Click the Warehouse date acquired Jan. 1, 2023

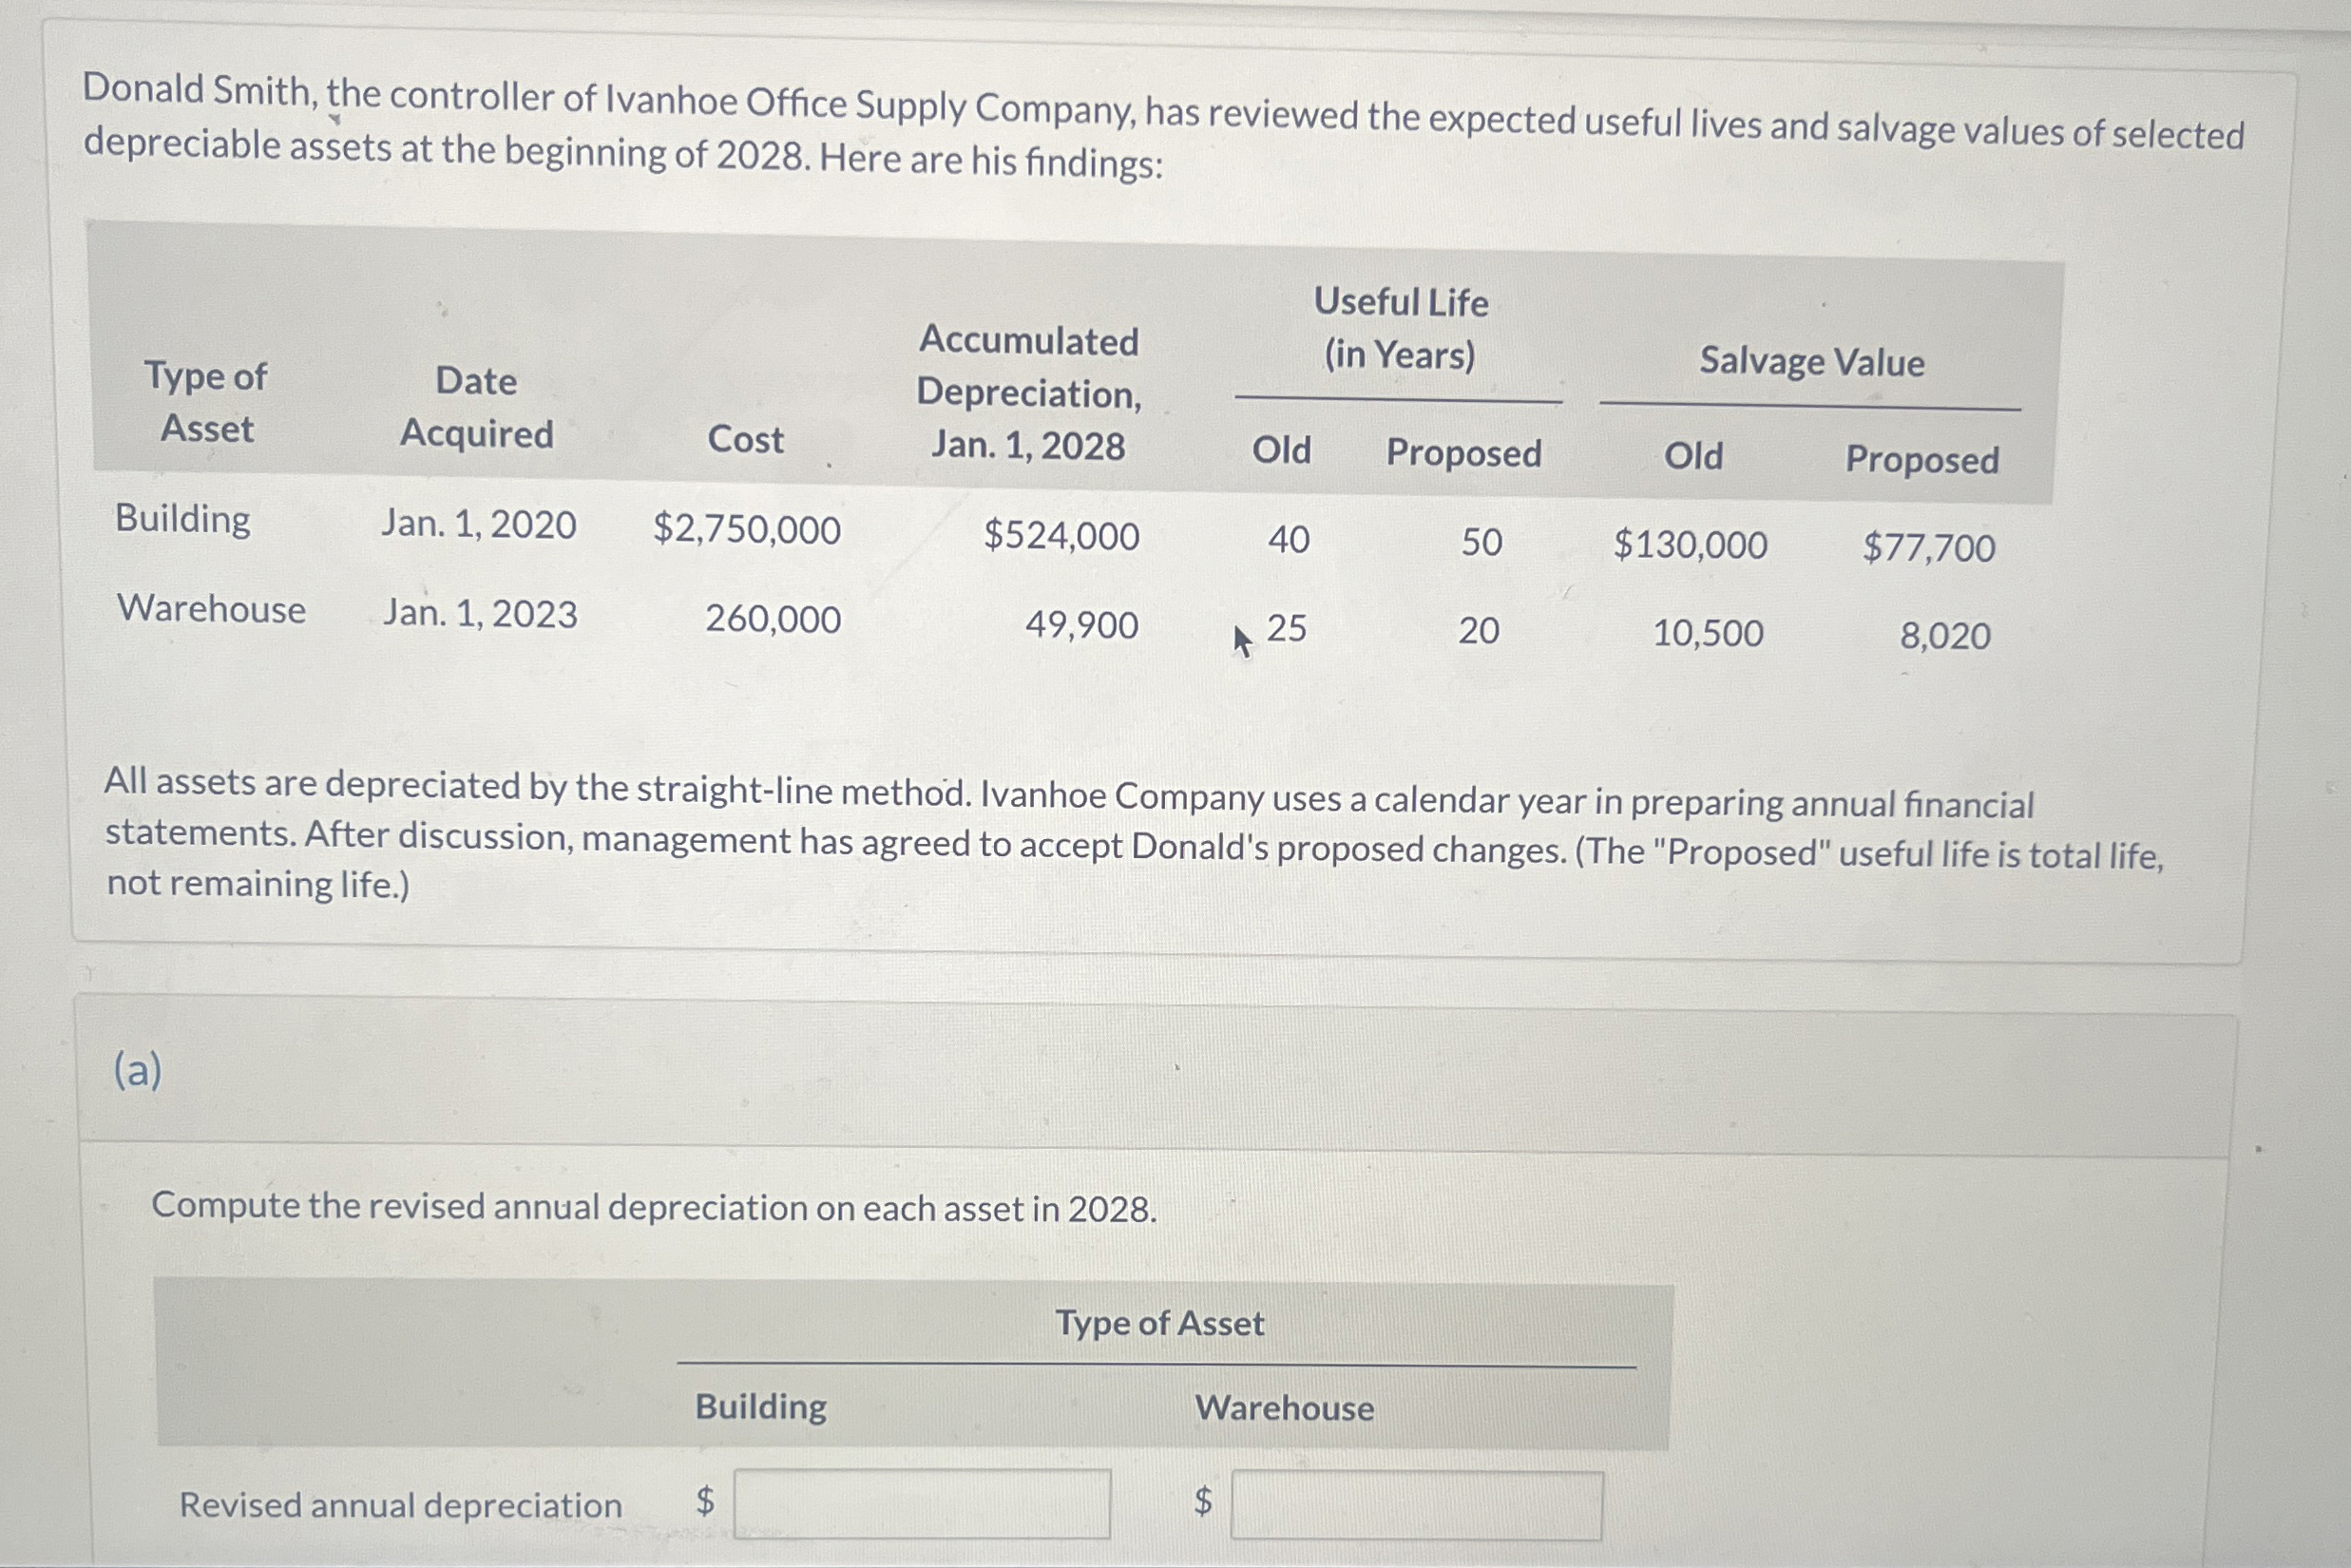pyautogui.click(x=480, y=614)
